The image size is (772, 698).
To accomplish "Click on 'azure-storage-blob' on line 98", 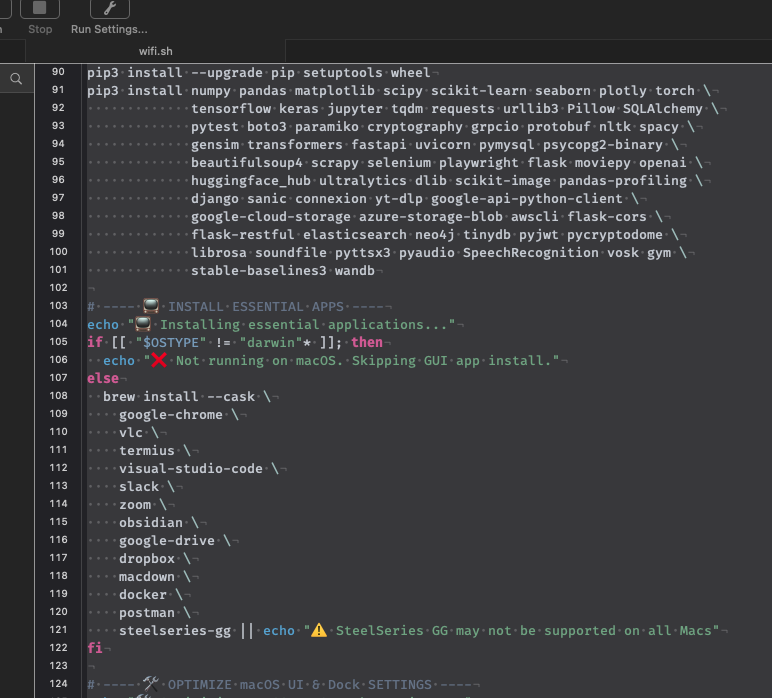I will [431, 217].
